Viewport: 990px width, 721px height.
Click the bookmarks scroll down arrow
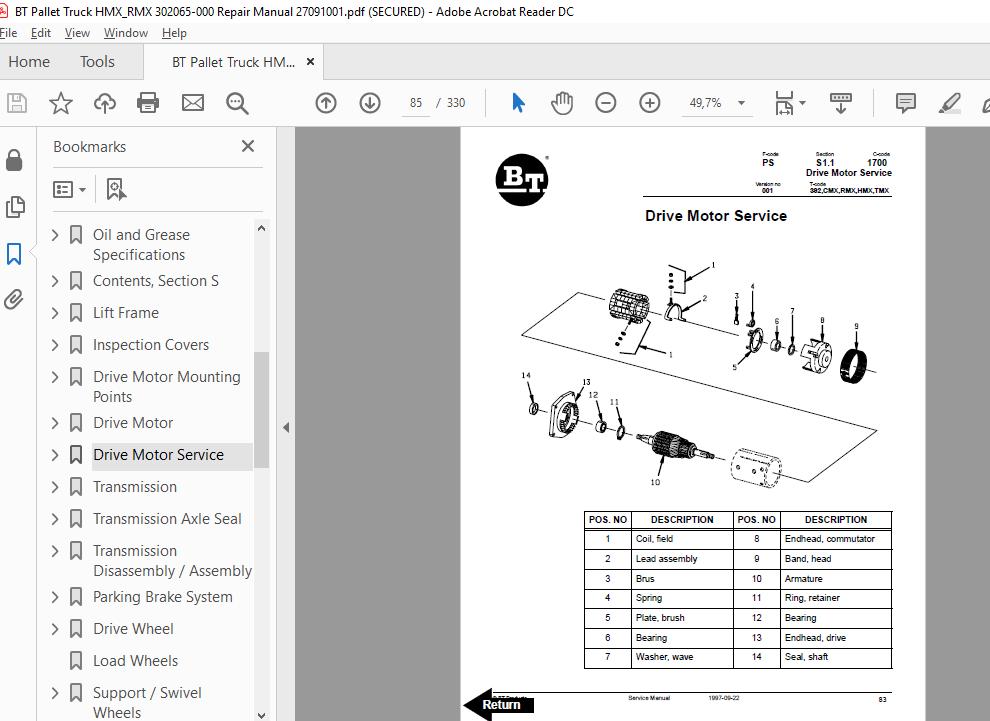pyautogui.click(x=261, y=715)
